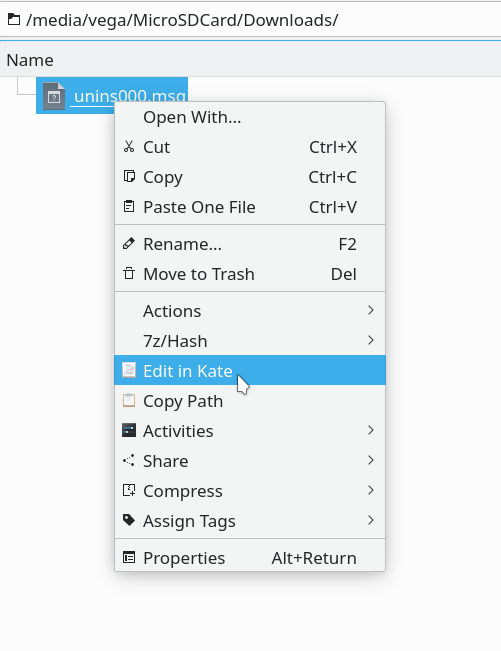Click the Name column header

tap(30, 60)
